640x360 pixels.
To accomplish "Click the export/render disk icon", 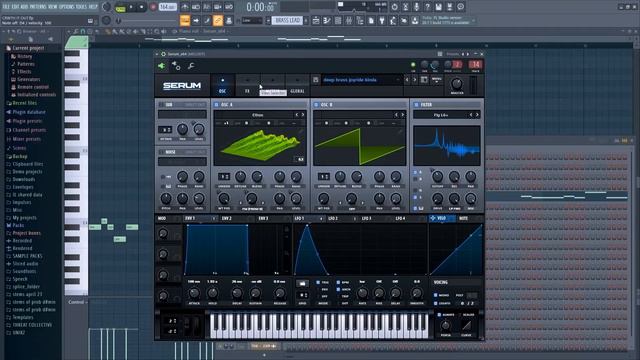I will (x=449, y=7).
